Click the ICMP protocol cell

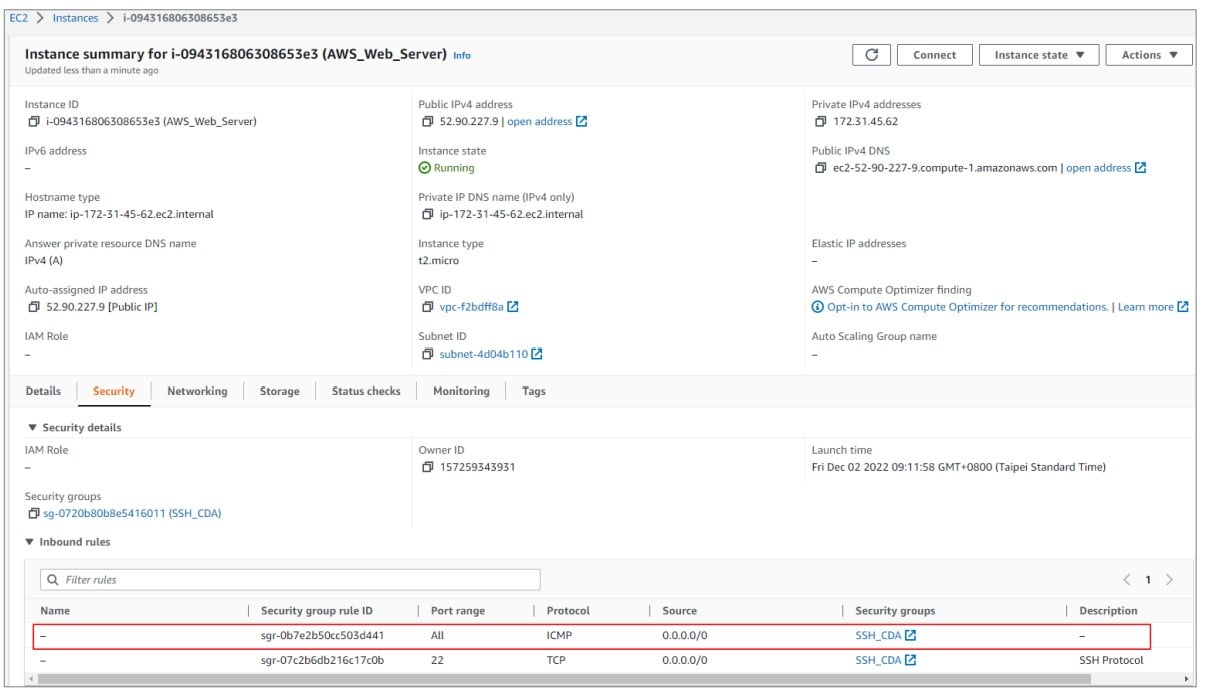click(x=561, y=636)
